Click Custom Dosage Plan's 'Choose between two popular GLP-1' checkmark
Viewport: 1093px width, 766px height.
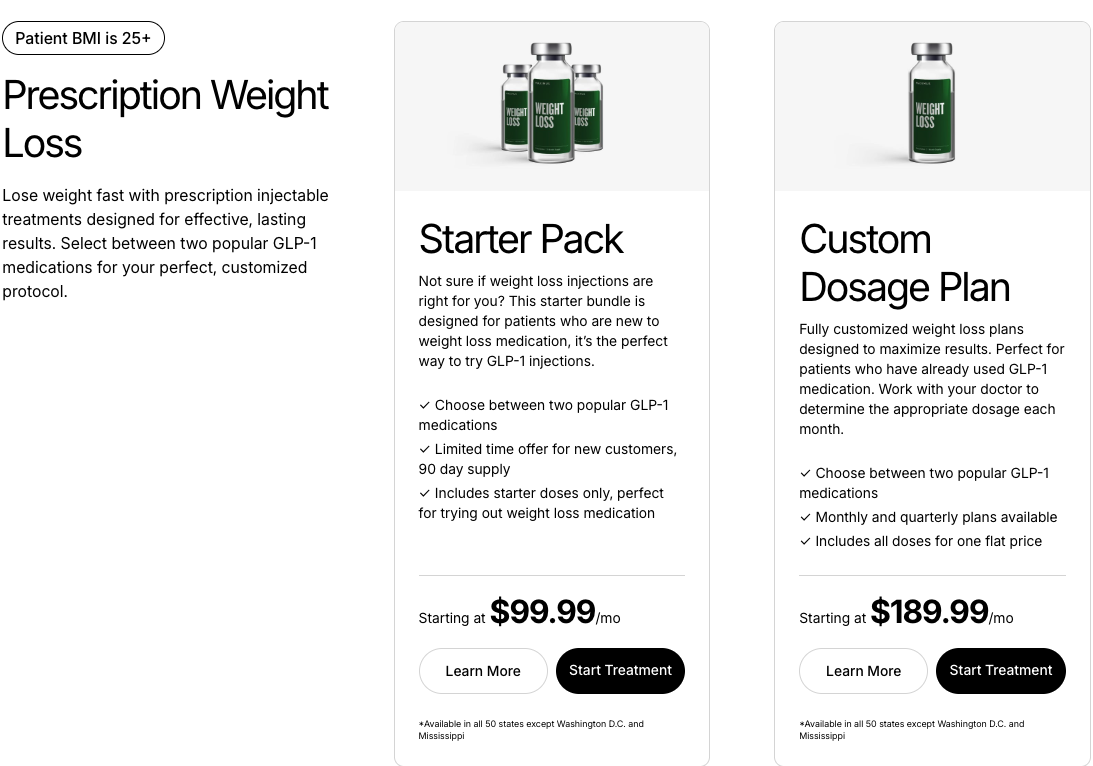805,473
